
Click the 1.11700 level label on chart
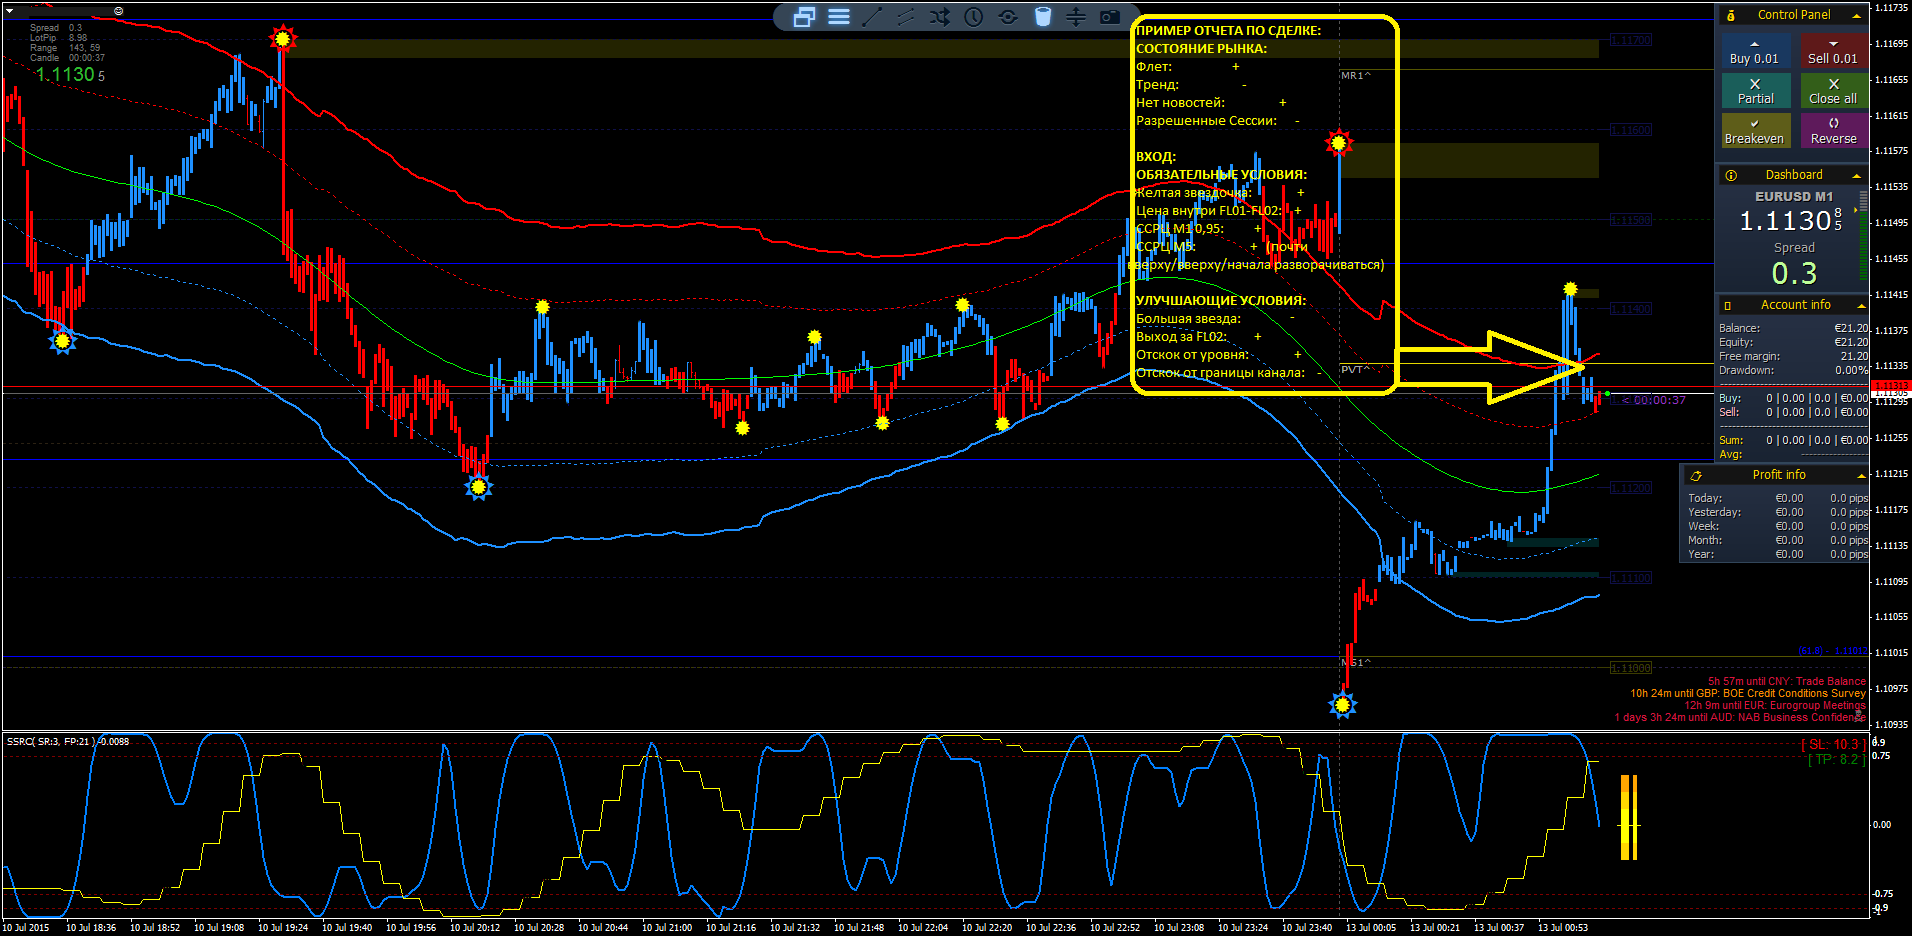(1630, 41)
